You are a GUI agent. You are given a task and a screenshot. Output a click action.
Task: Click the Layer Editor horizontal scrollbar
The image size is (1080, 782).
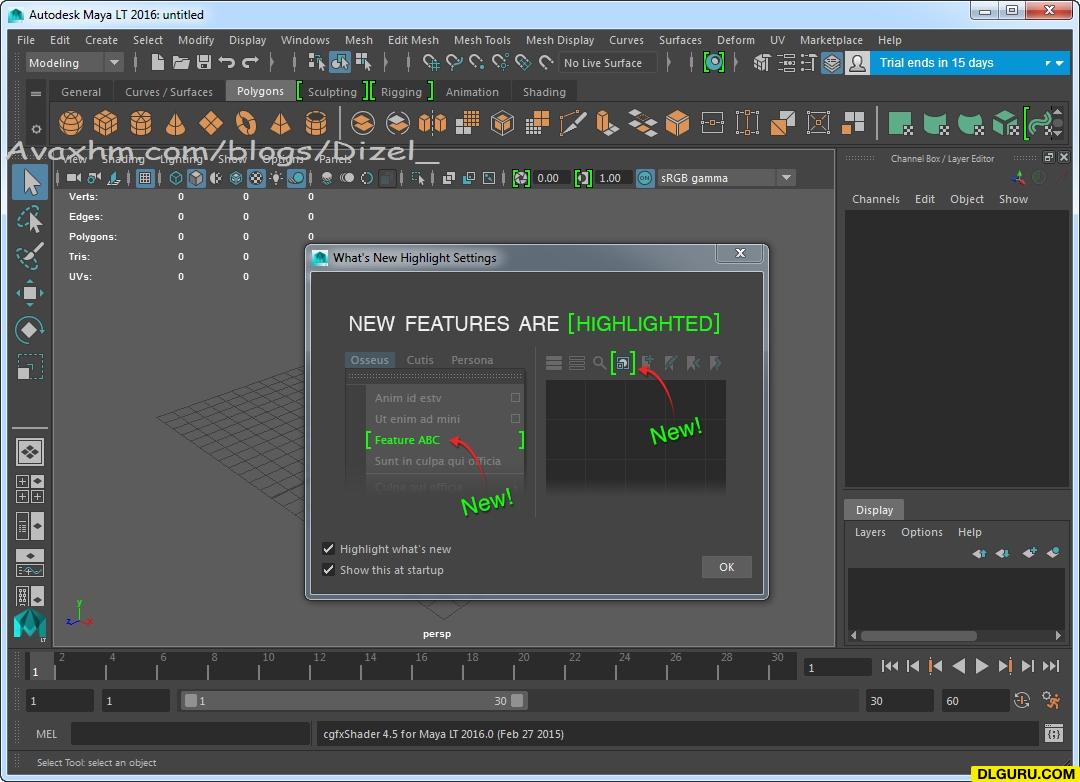click(919, 635)
